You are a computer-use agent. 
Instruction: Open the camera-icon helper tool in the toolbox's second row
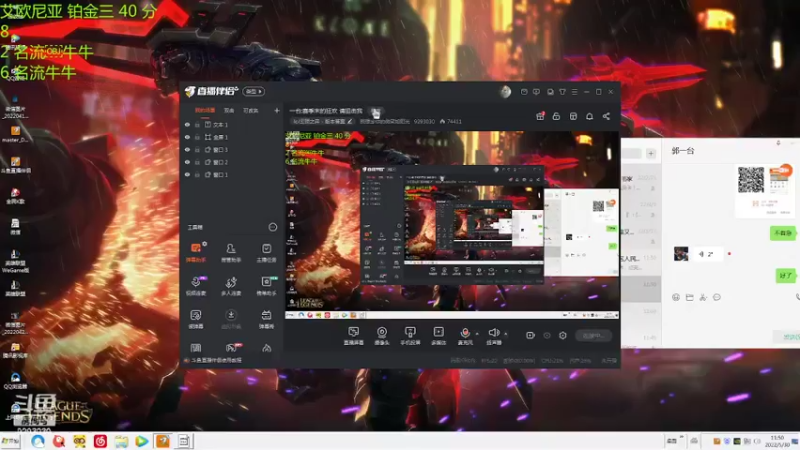coord(266,286)
